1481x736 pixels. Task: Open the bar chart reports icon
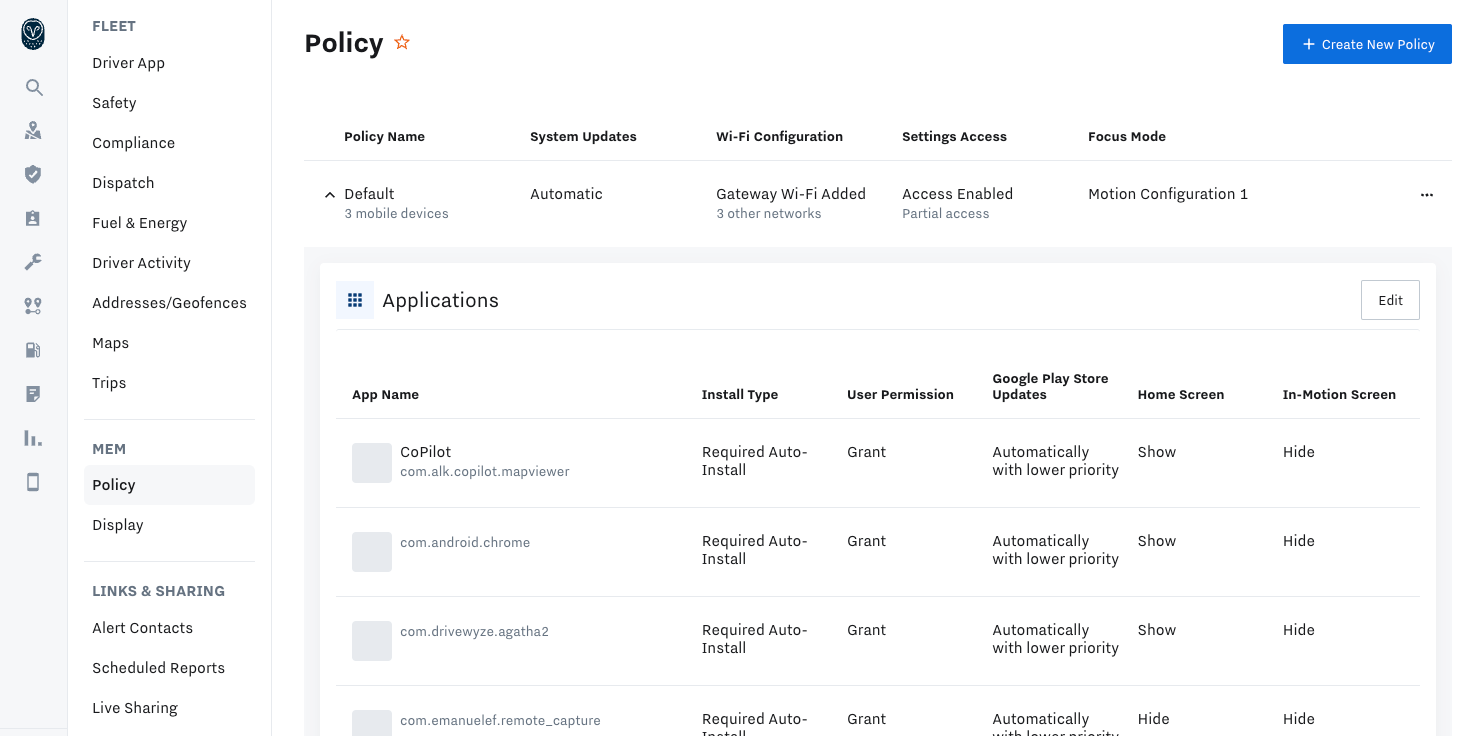[x=33, y=438]
